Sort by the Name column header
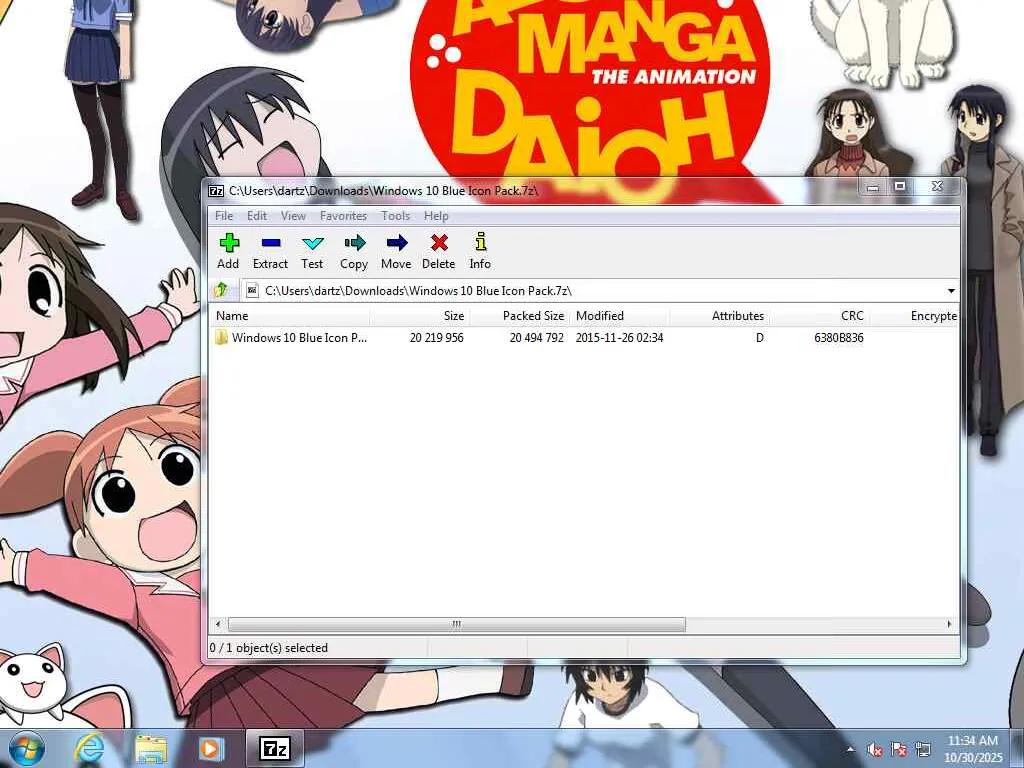Viewport: 1024px width, 768px height. click(x=289, y=316)
